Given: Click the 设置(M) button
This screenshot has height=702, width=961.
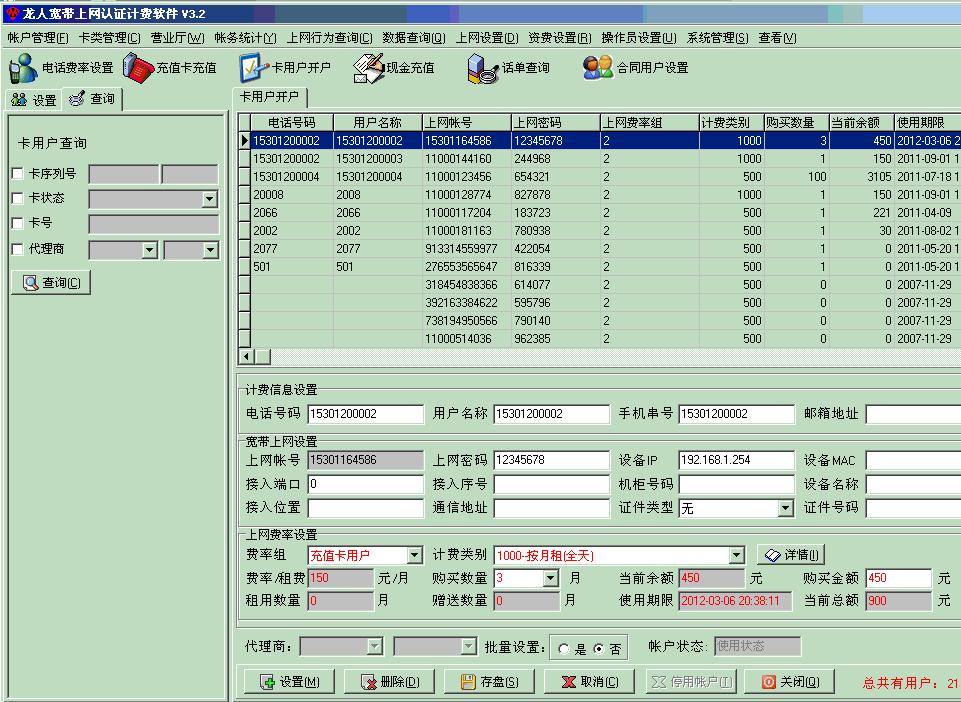Looking at the screenshot, I should [x=289, y=681].
